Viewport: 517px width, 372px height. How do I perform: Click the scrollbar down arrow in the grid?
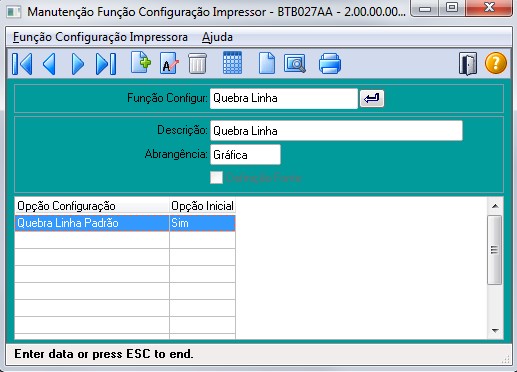(495, 331)
